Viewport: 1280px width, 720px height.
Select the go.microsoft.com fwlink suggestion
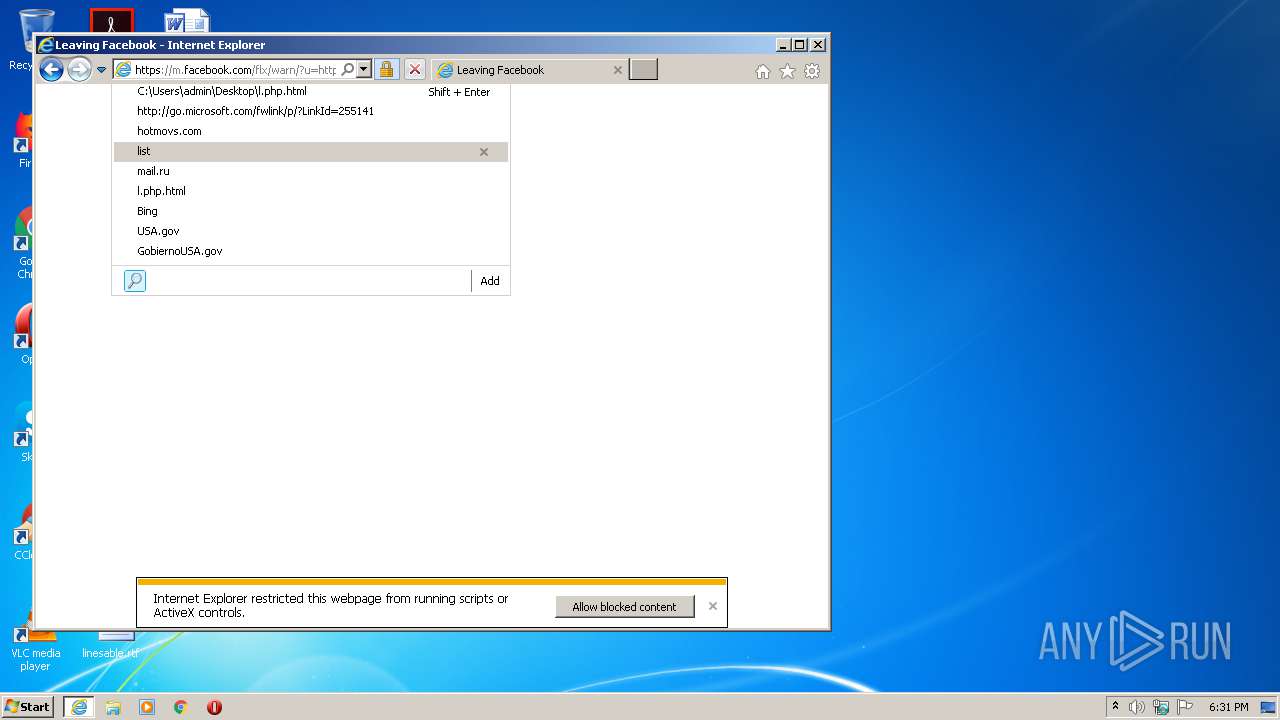pos(311,111)
